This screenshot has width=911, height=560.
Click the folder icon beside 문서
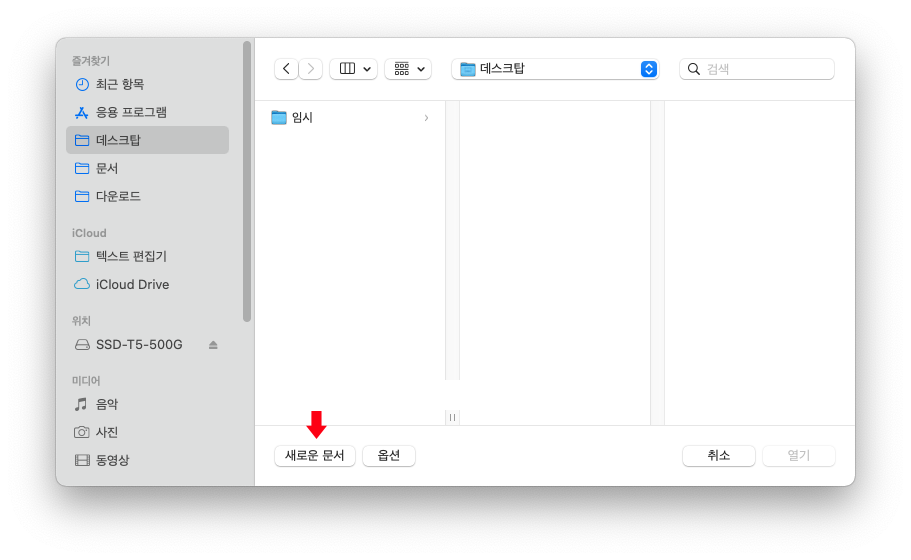point(82,168)
